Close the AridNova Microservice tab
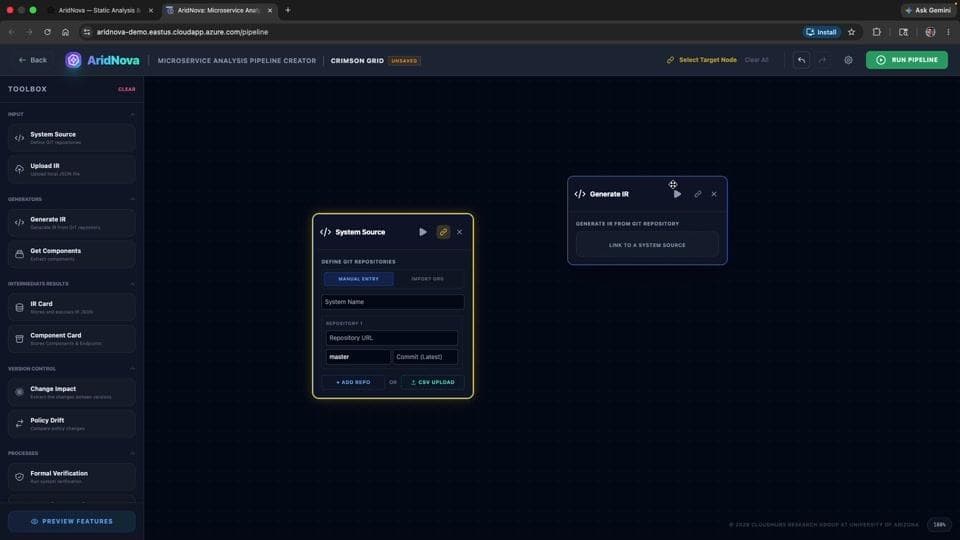Screen dimensions: 960x540 (x=270, y=10)
